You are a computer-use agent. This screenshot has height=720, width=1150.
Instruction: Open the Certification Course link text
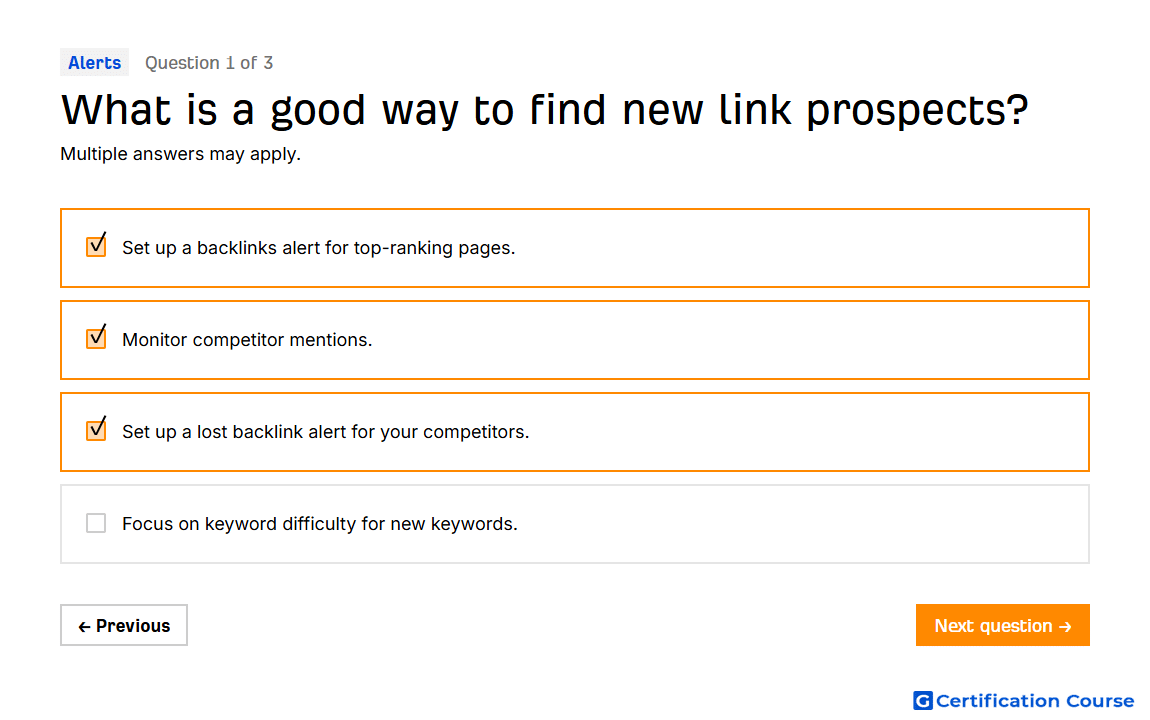tap(1034, 701)
